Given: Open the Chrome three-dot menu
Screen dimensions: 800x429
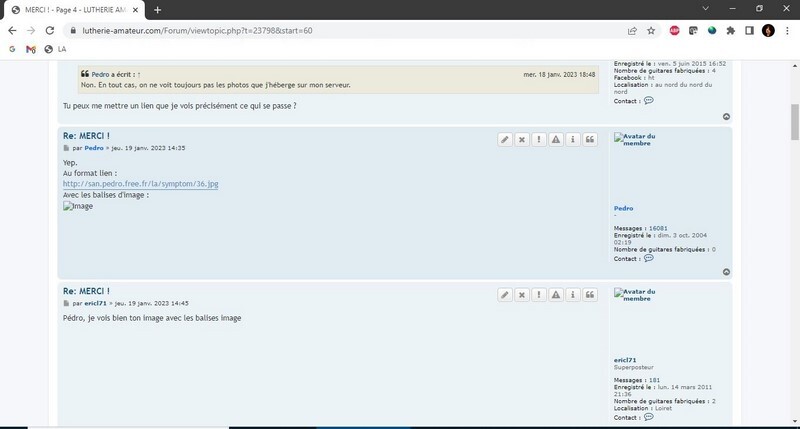Looking at the screenshot, I should 787,31.
